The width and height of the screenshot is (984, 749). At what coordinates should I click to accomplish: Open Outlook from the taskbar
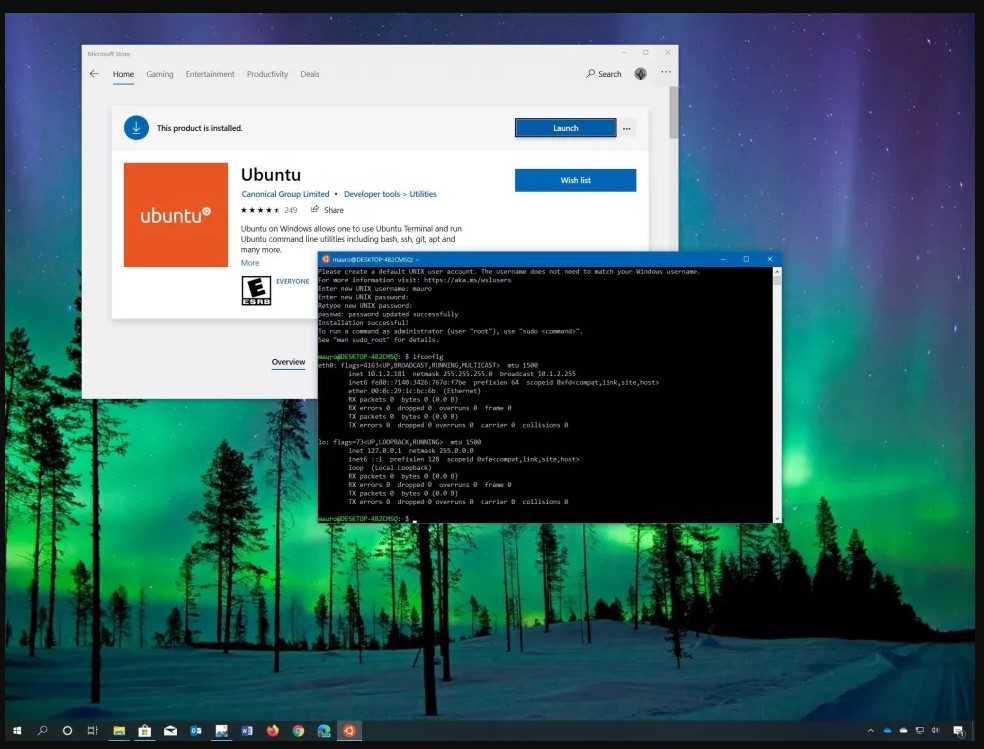tap(196, 731)
